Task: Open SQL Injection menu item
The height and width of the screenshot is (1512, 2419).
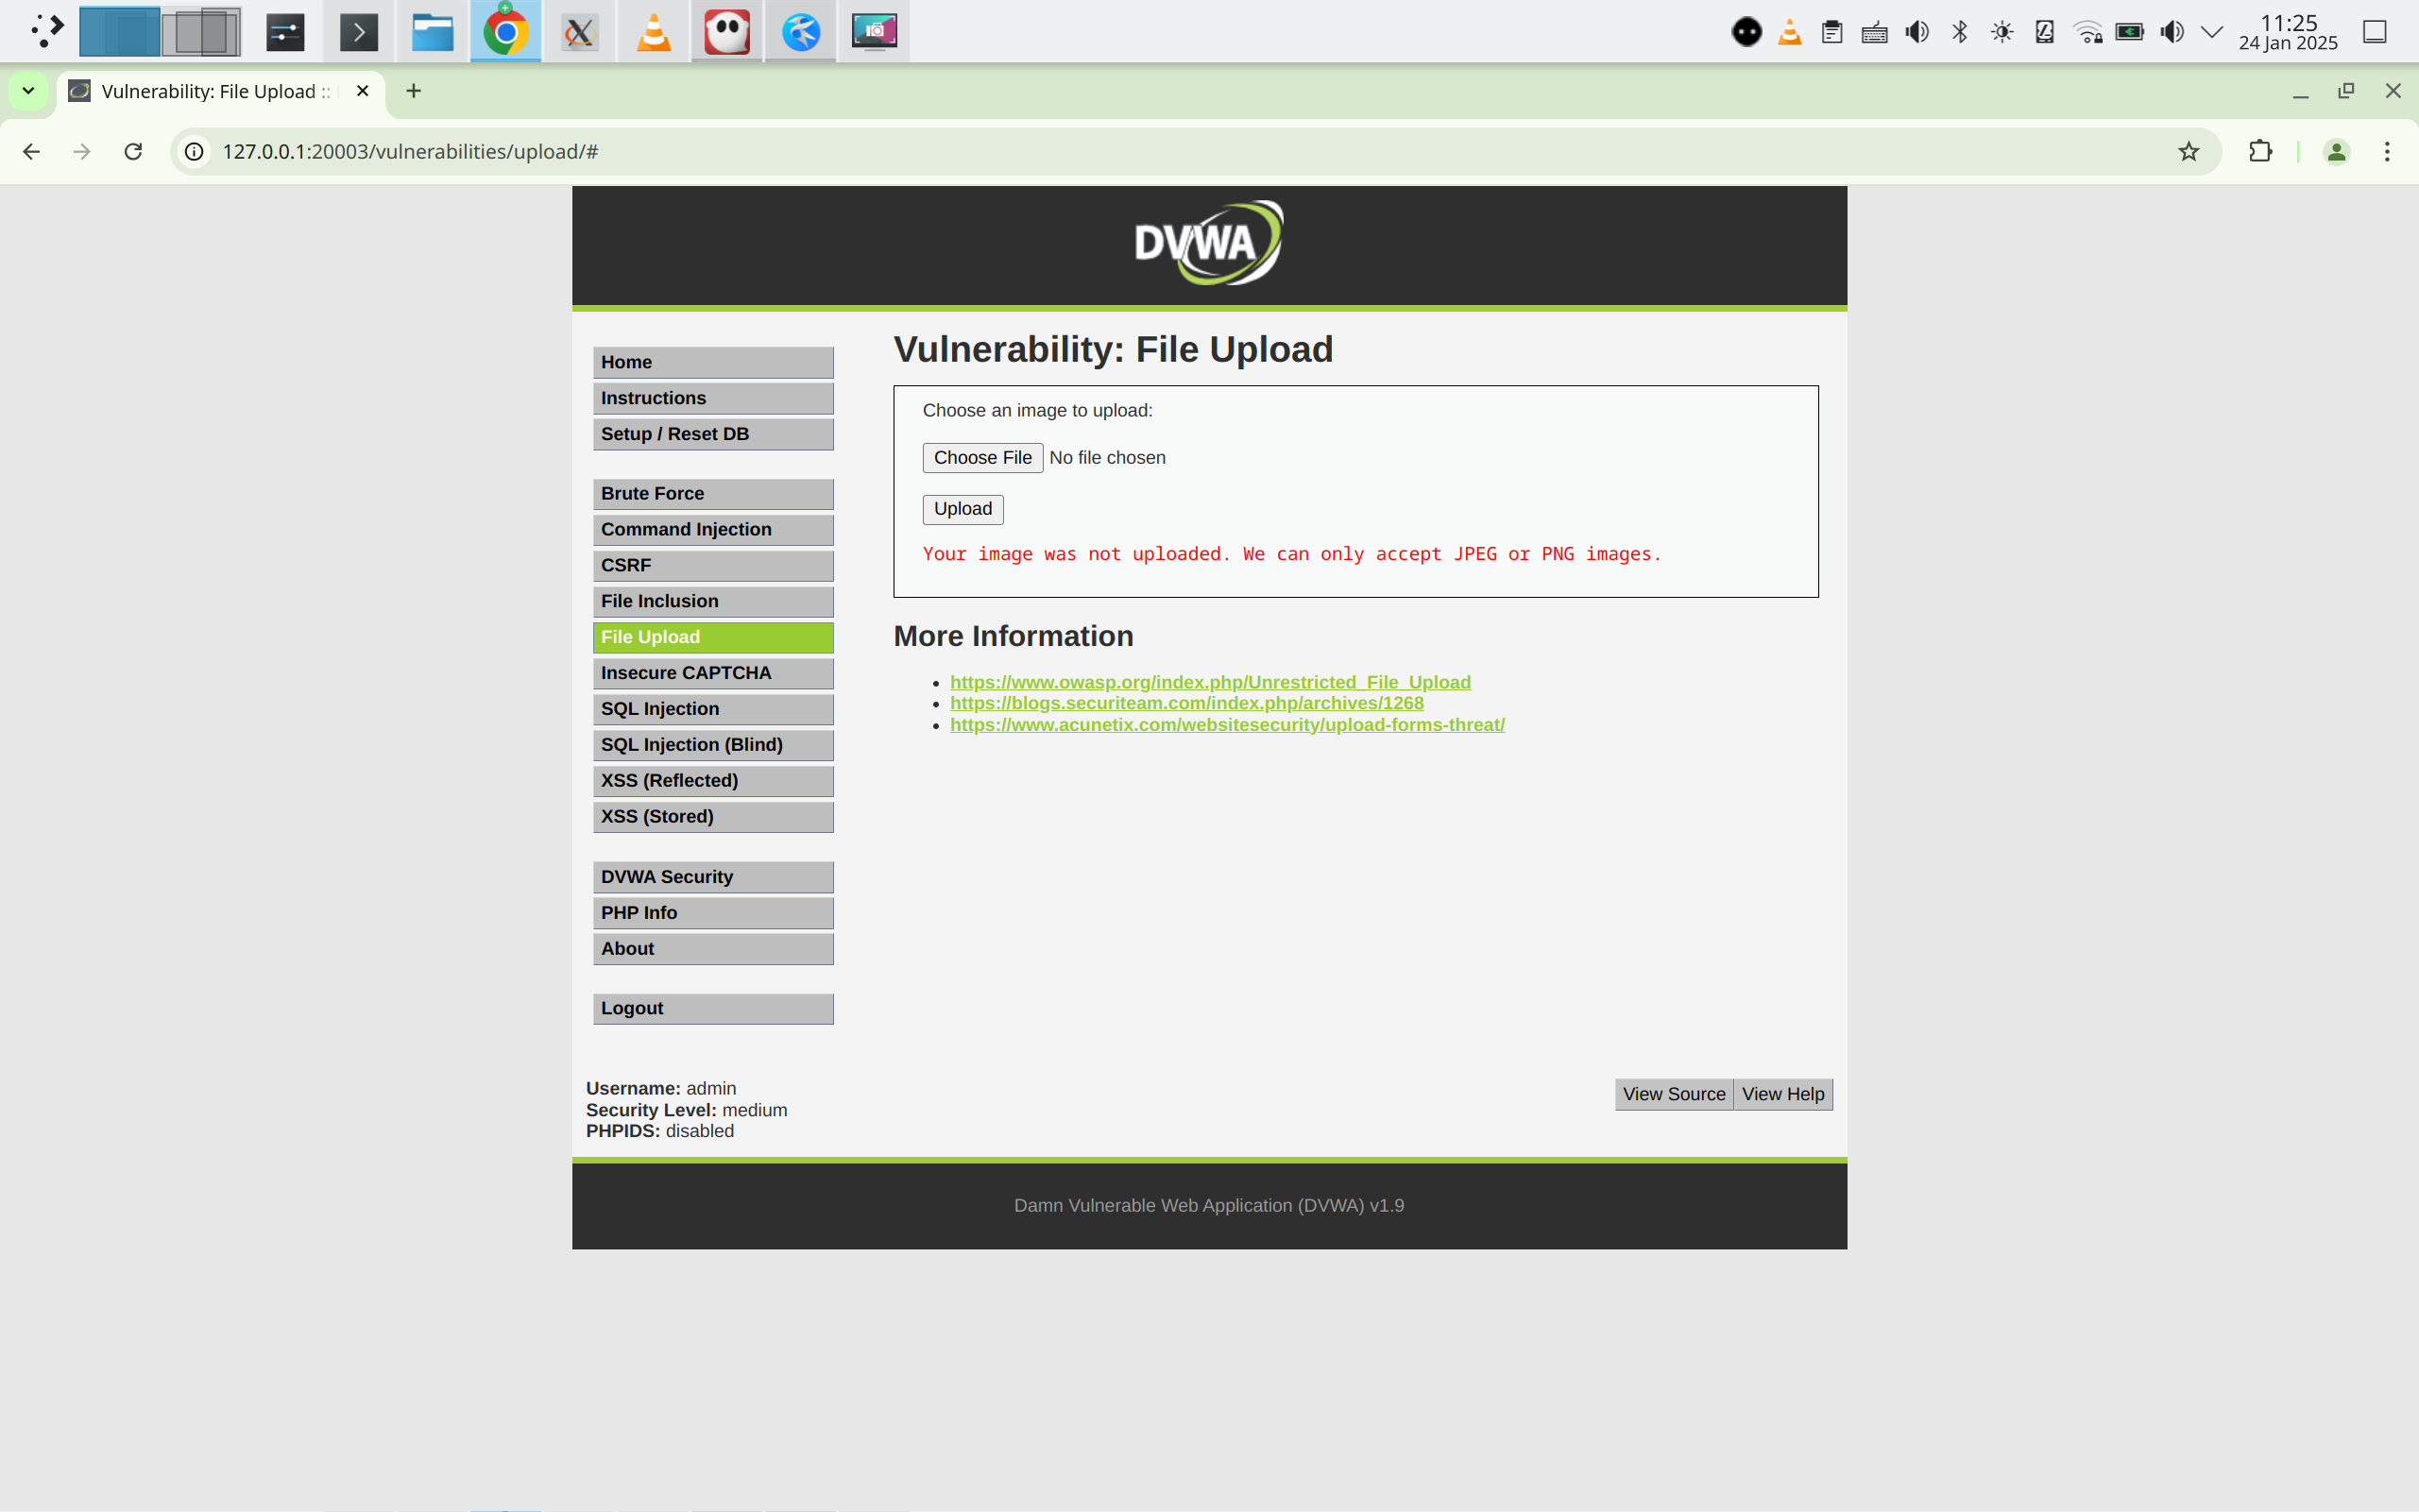Action: point(712,709)
